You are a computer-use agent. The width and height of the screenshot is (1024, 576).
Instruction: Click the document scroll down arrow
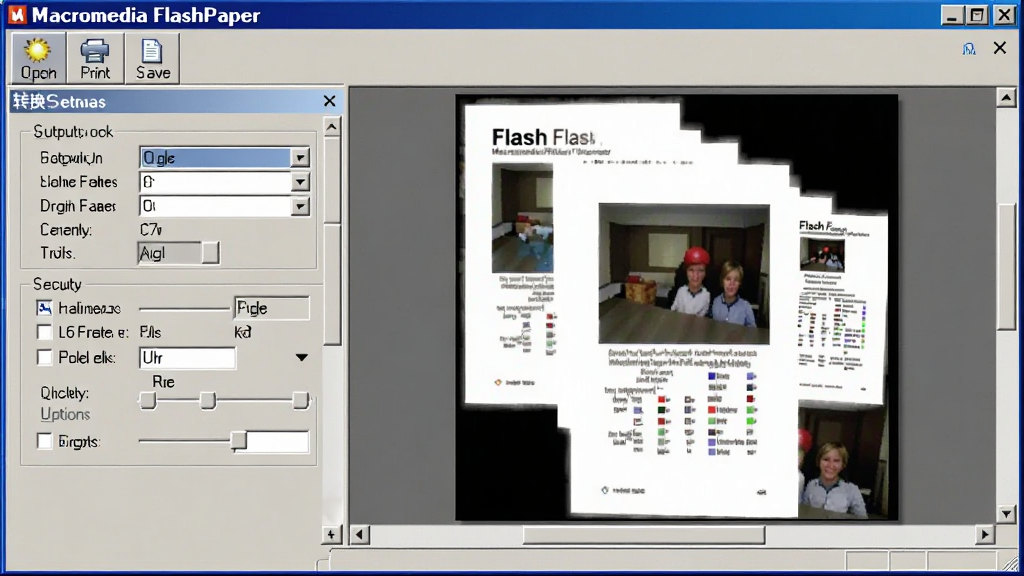[x=1006, y=514]
